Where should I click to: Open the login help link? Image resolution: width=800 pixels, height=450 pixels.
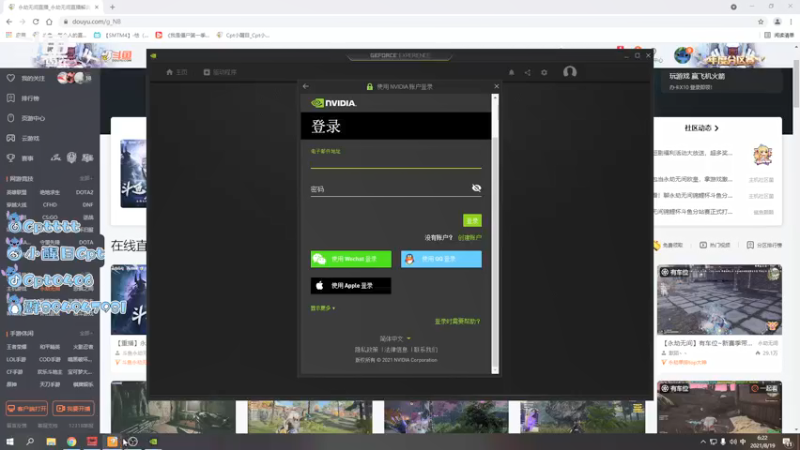point(457,321)
